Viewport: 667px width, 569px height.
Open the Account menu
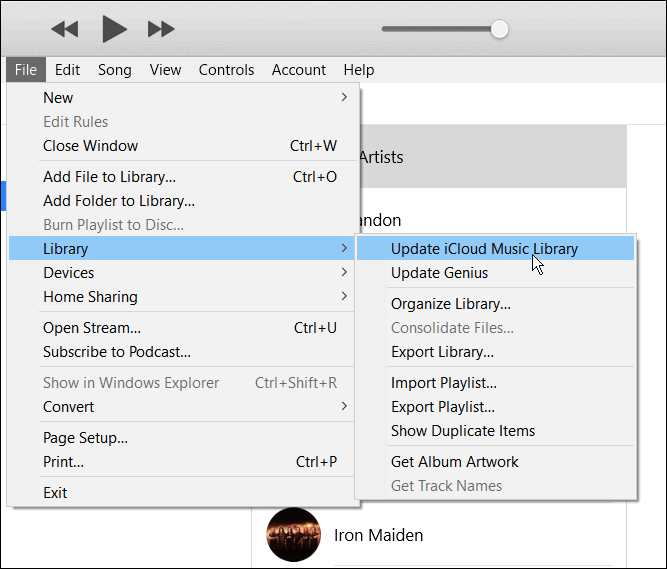(x=299, y=70)
